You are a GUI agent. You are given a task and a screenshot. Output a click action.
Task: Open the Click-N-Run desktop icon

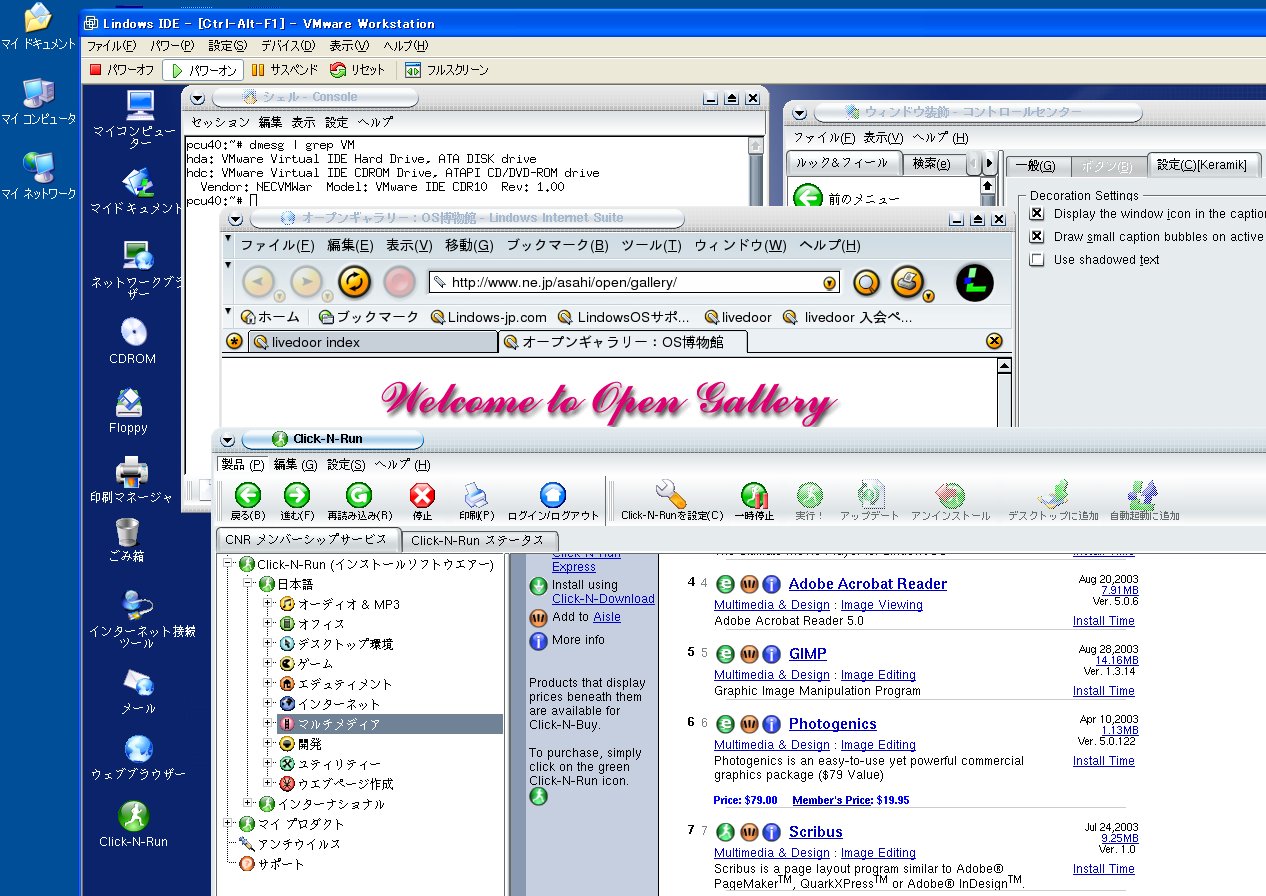tap(133, 824)
